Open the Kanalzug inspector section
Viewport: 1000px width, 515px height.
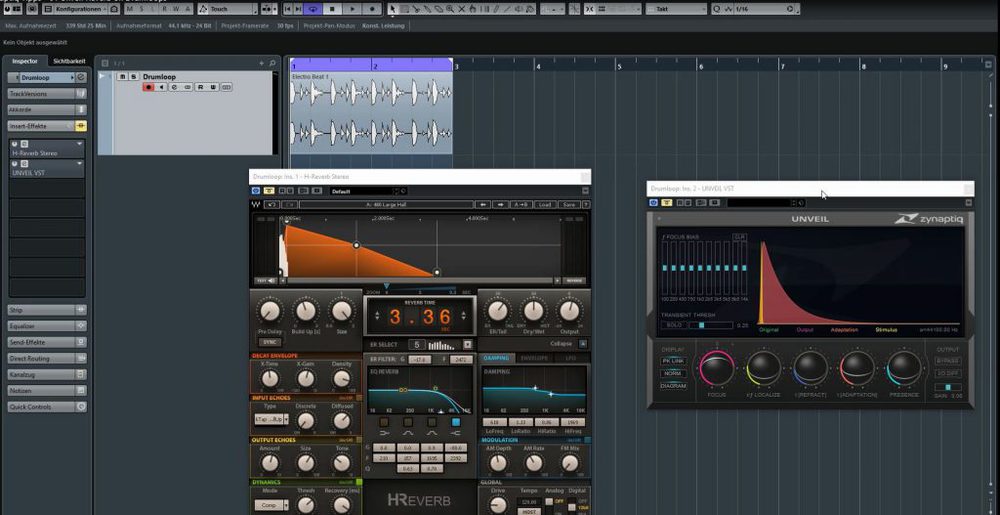(47, 375)
